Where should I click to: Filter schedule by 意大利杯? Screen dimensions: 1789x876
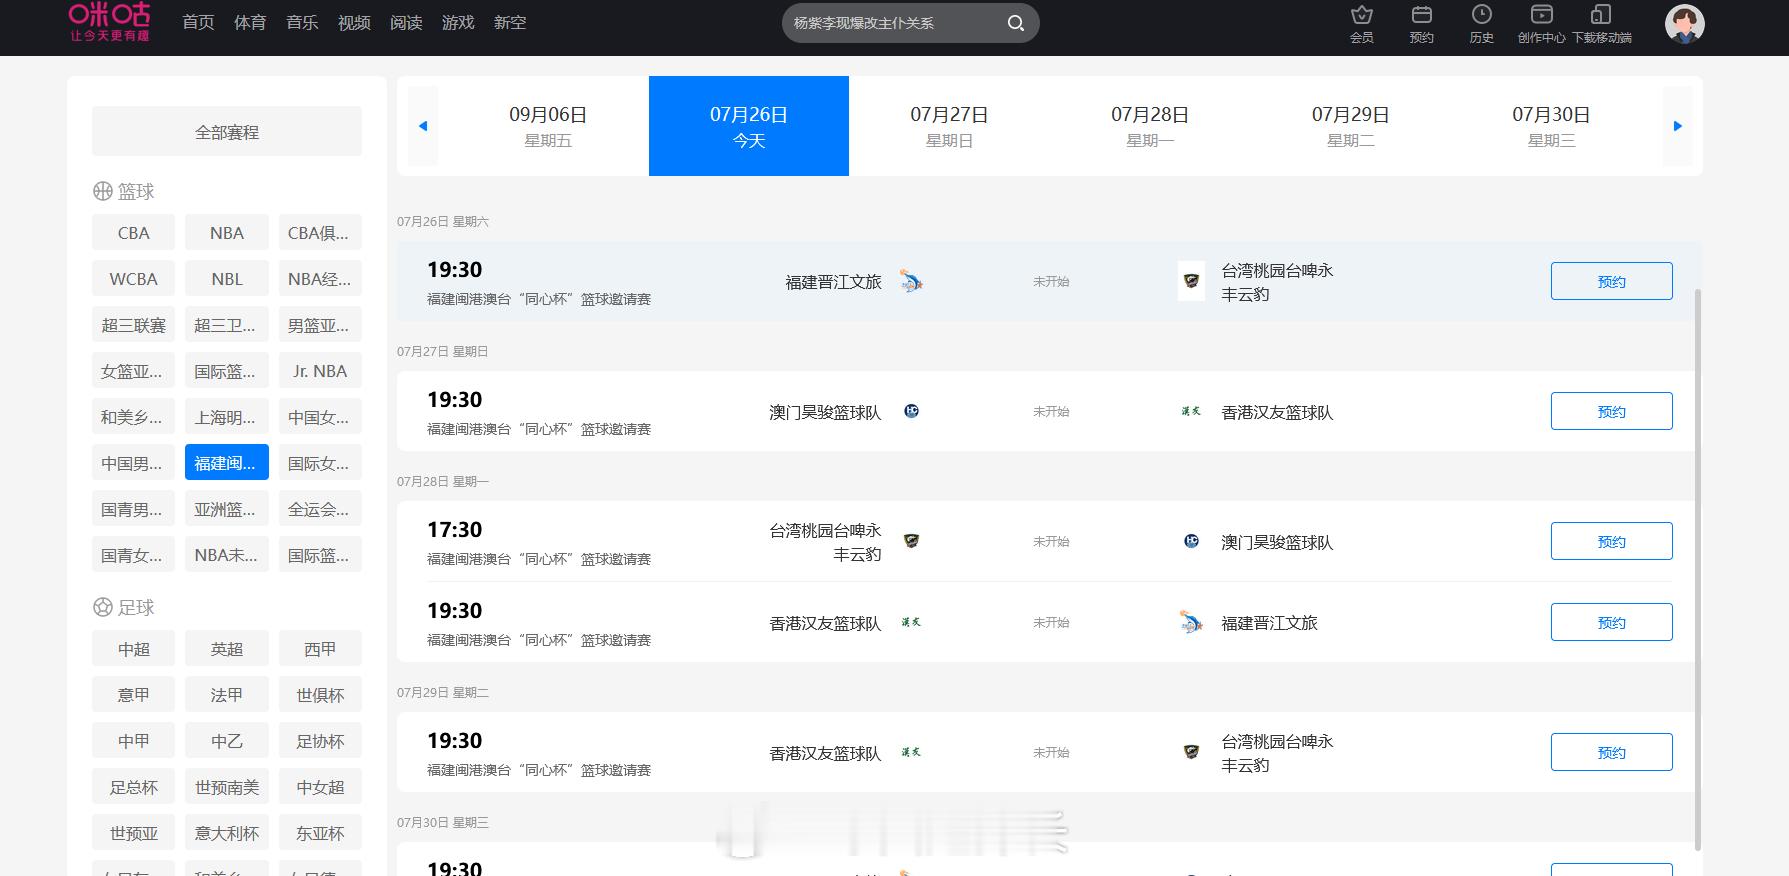pos(227,832)
